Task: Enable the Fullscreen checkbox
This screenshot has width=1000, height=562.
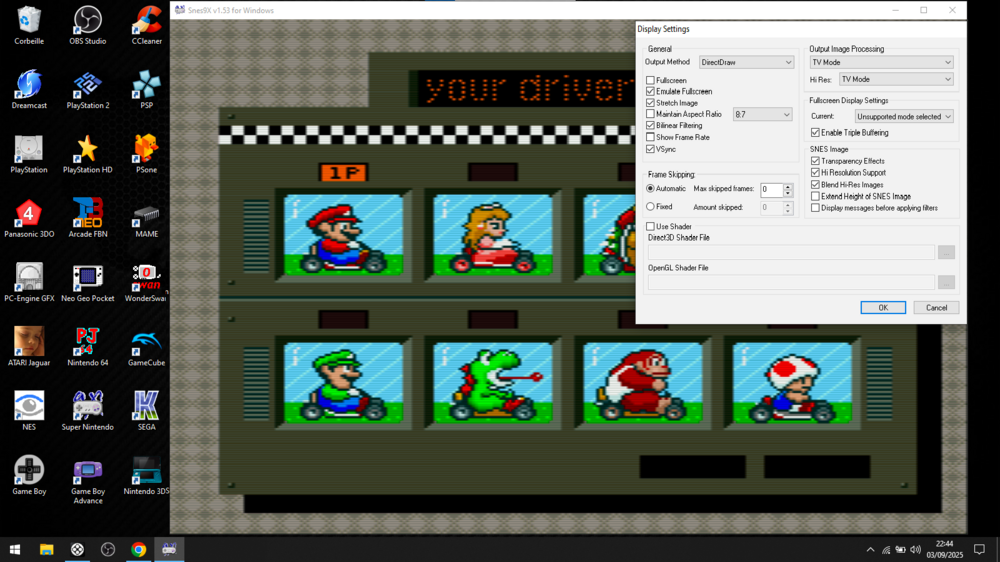Action: [651, 80]
